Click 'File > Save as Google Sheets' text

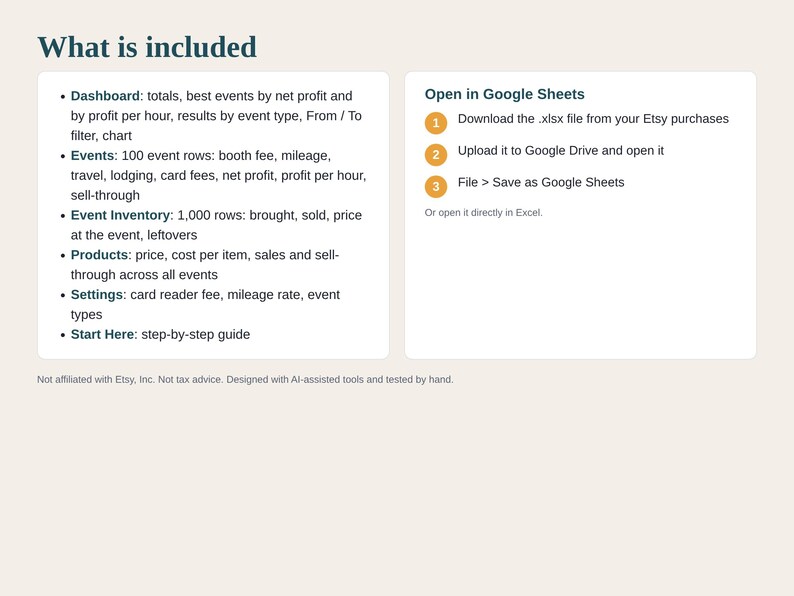[541, 182]
